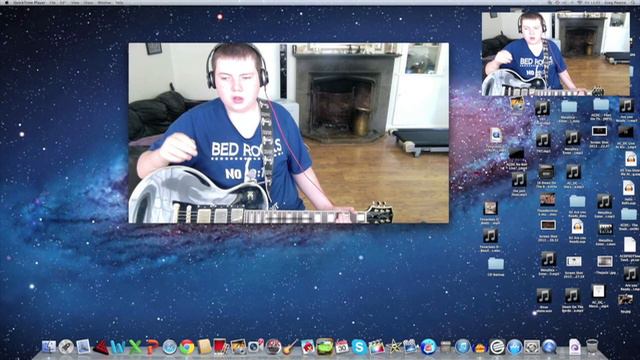Open Spotlight search in menu bar

[632, 2]
